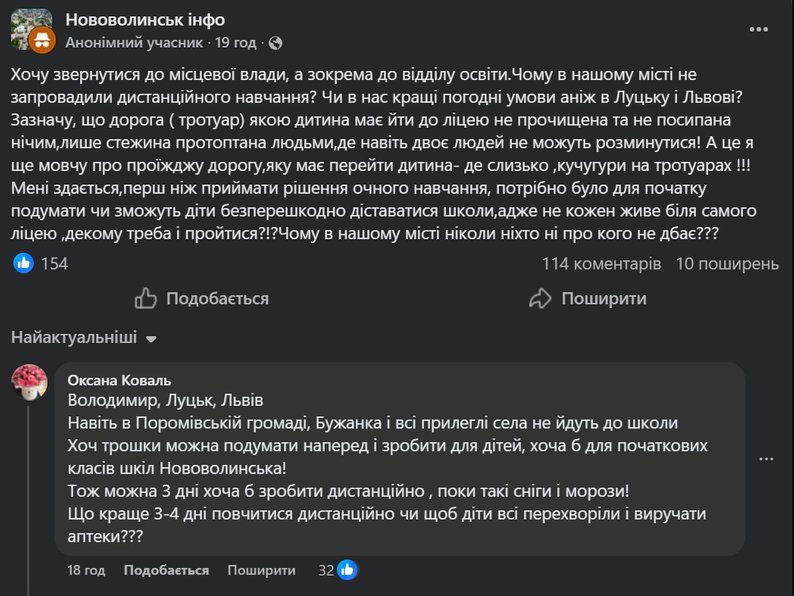The image size is (794, 596).
Task: Open the Нововолинськ інфо group page
Action: click(x=144, y=20)
